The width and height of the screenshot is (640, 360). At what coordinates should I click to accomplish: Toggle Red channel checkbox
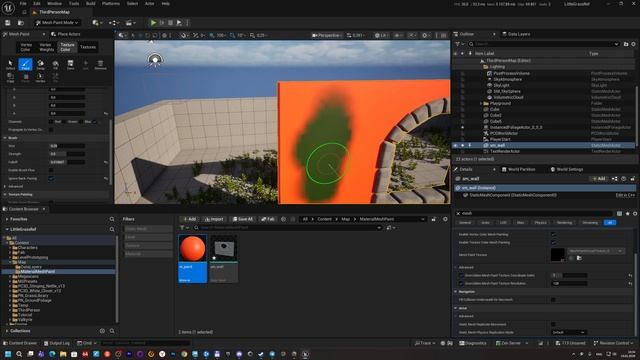(x=51, y=122)
